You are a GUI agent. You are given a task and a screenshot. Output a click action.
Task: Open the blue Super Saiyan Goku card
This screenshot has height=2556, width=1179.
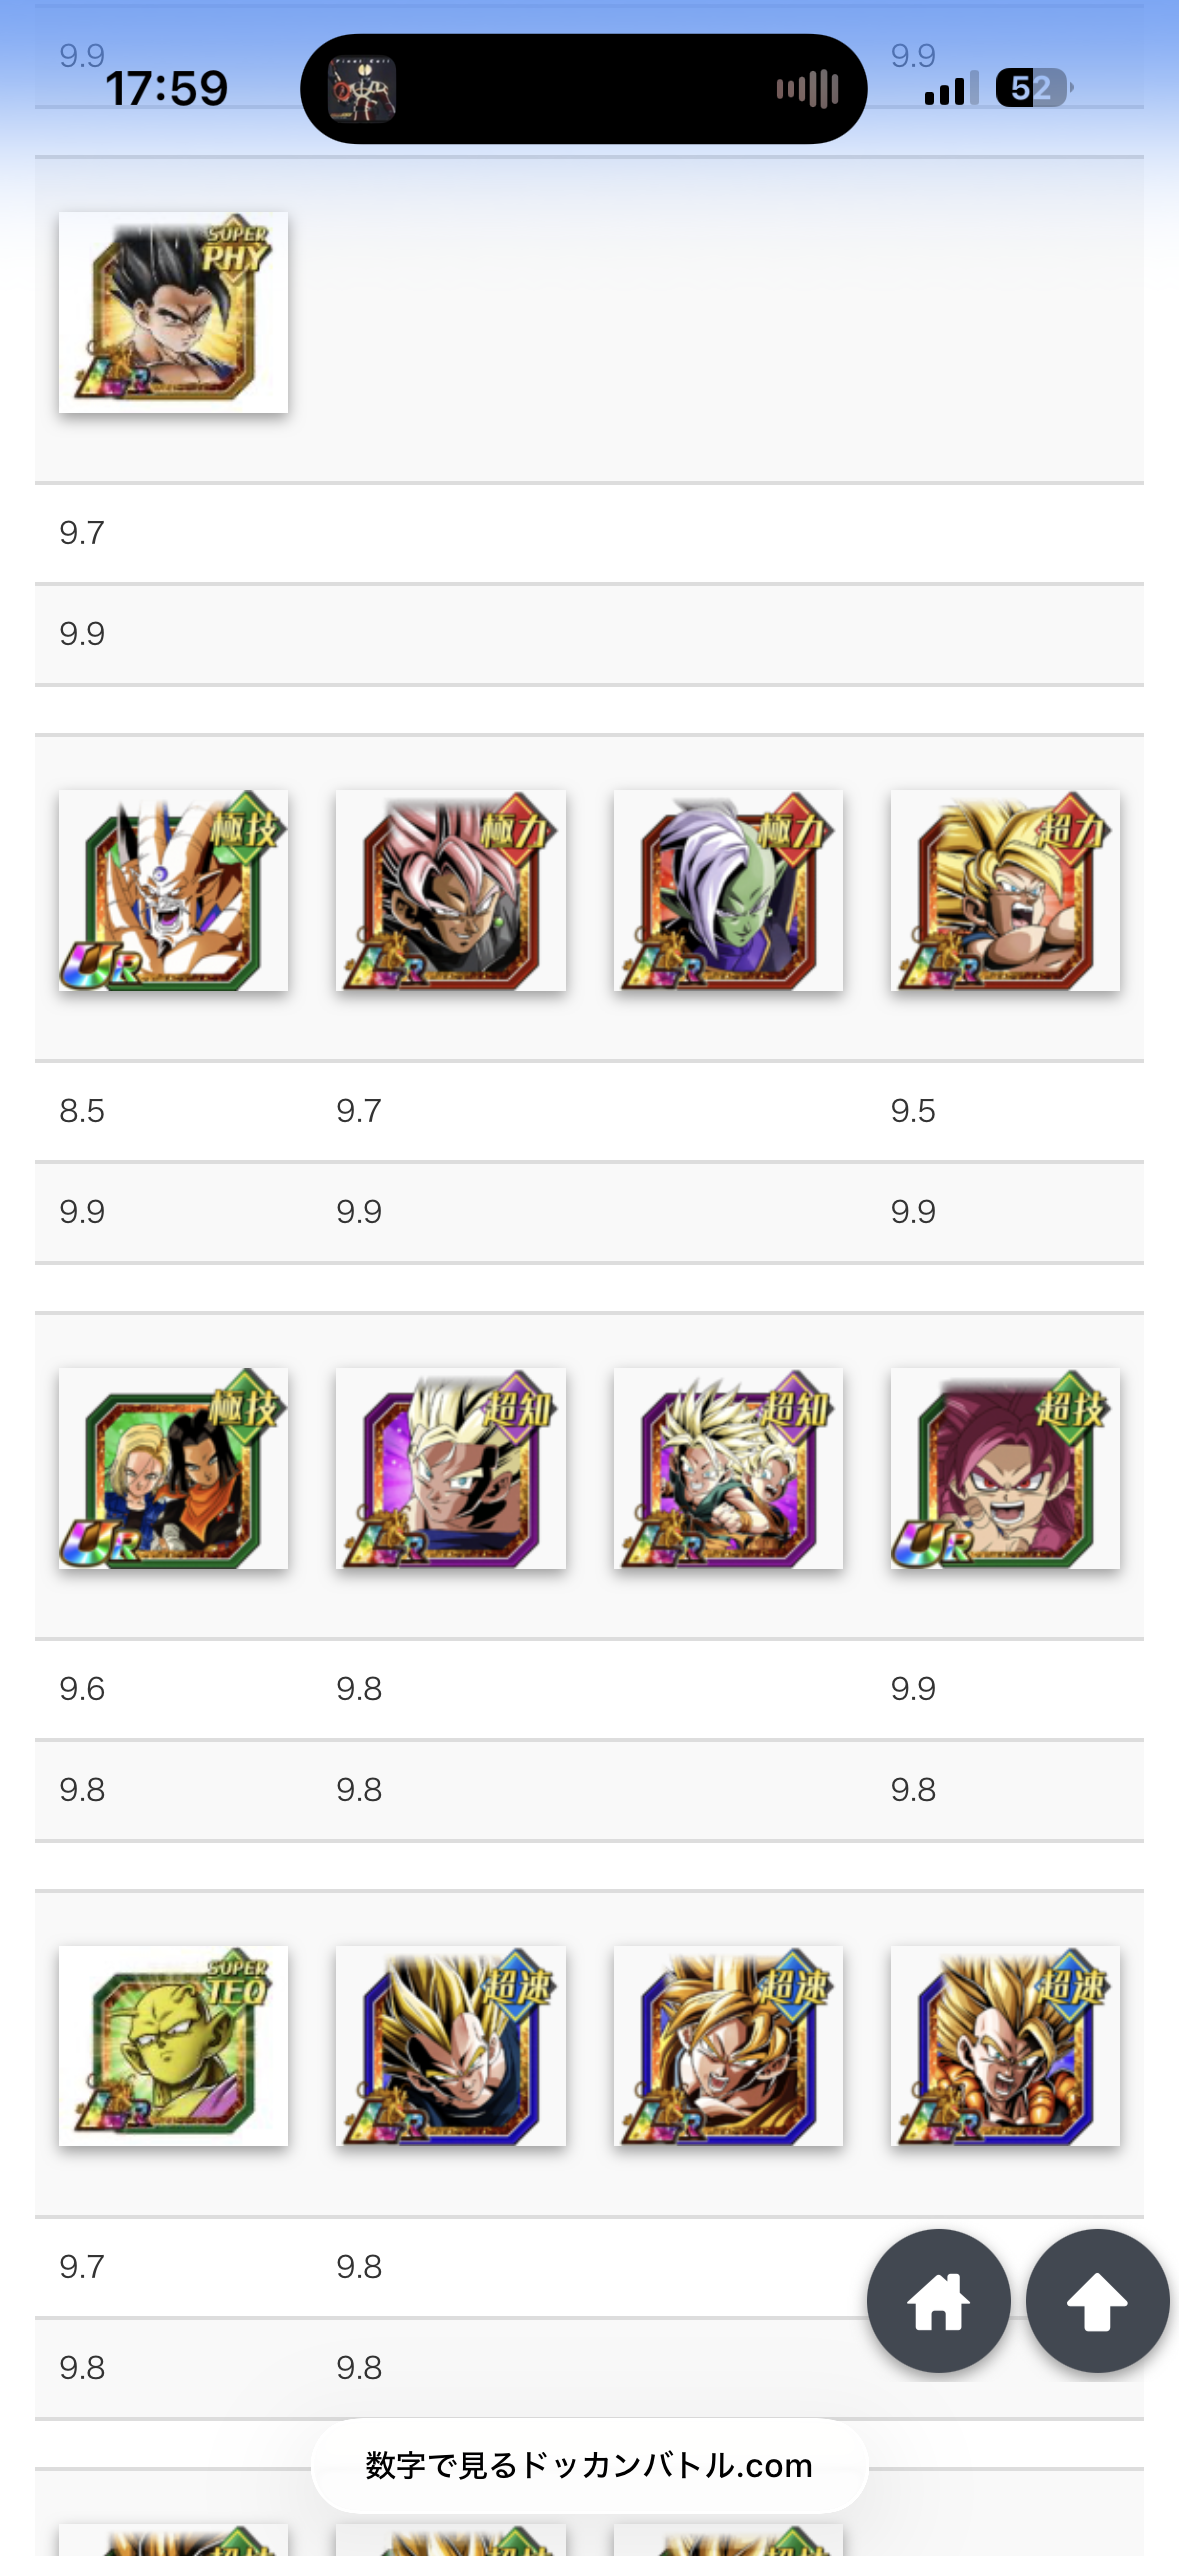click(x=728, y=2046)
